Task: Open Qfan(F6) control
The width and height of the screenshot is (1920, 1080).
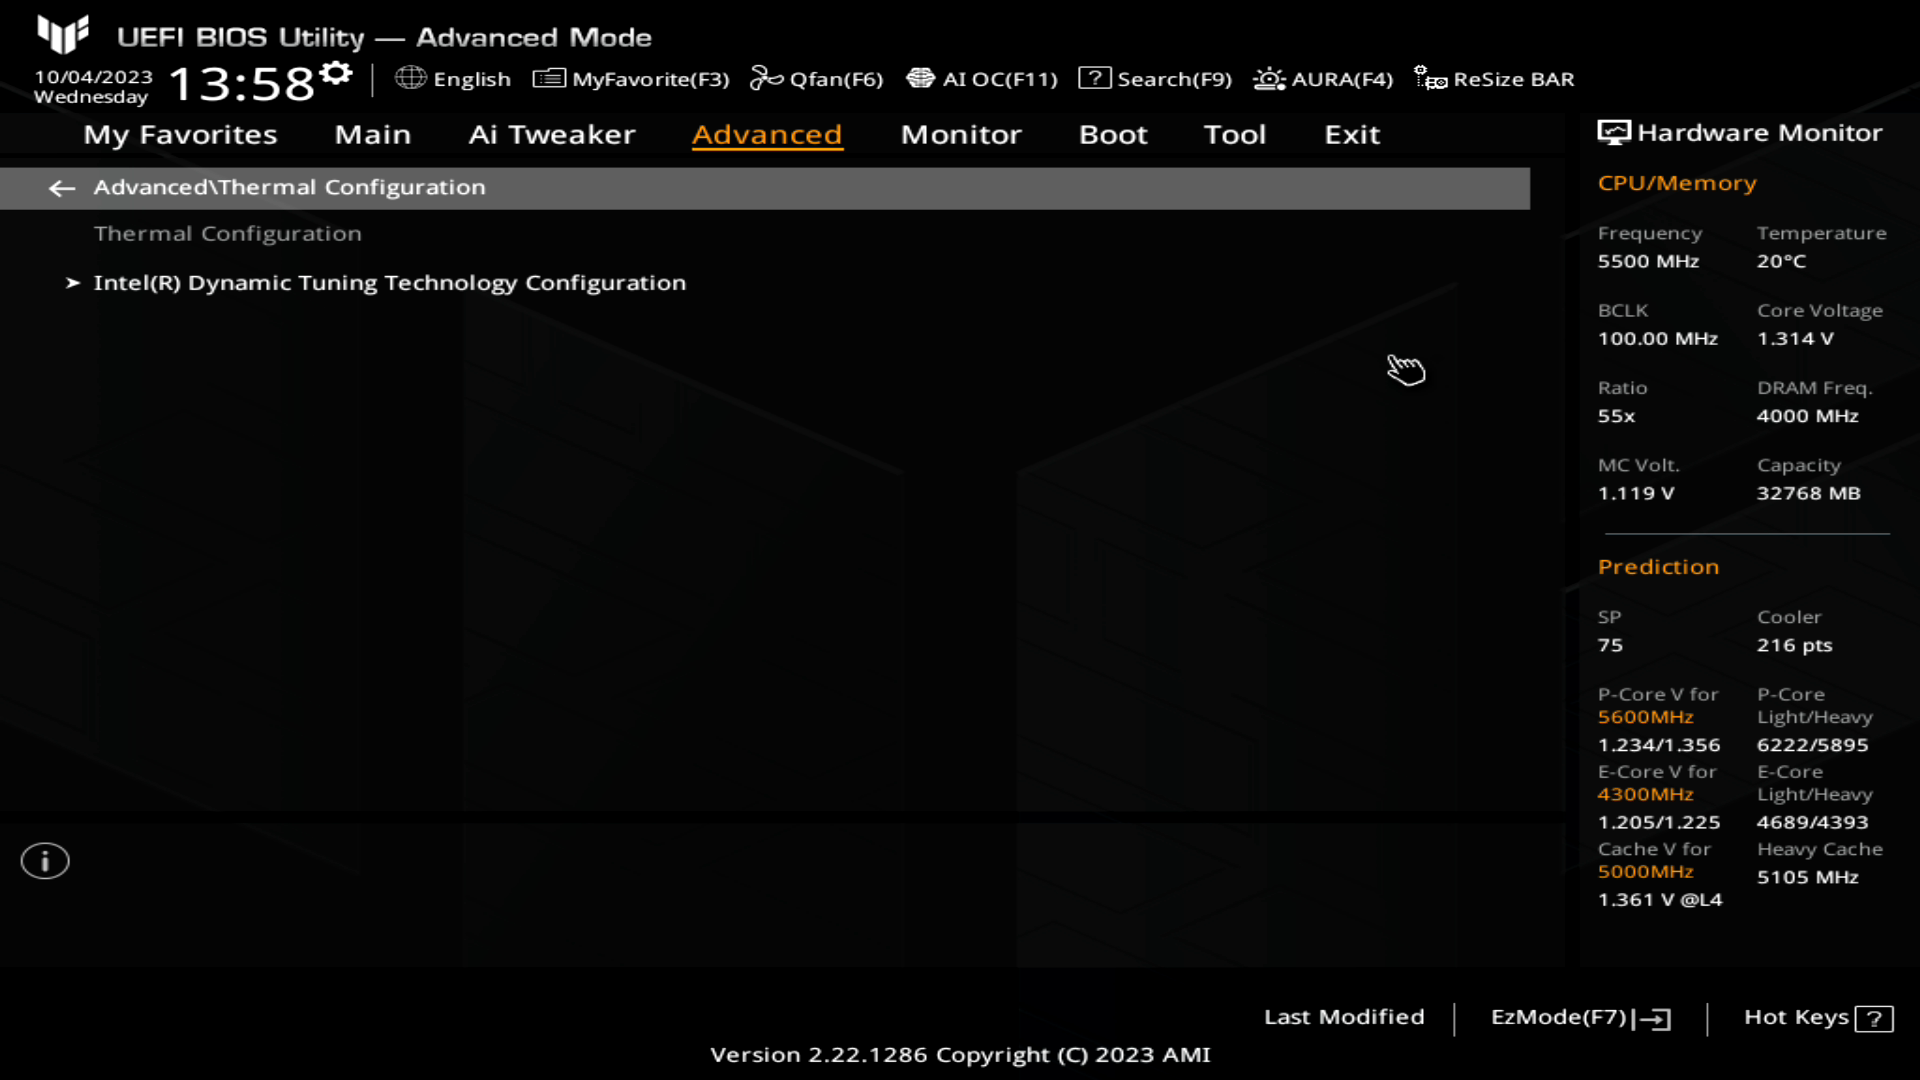Action: pos(836,79)
